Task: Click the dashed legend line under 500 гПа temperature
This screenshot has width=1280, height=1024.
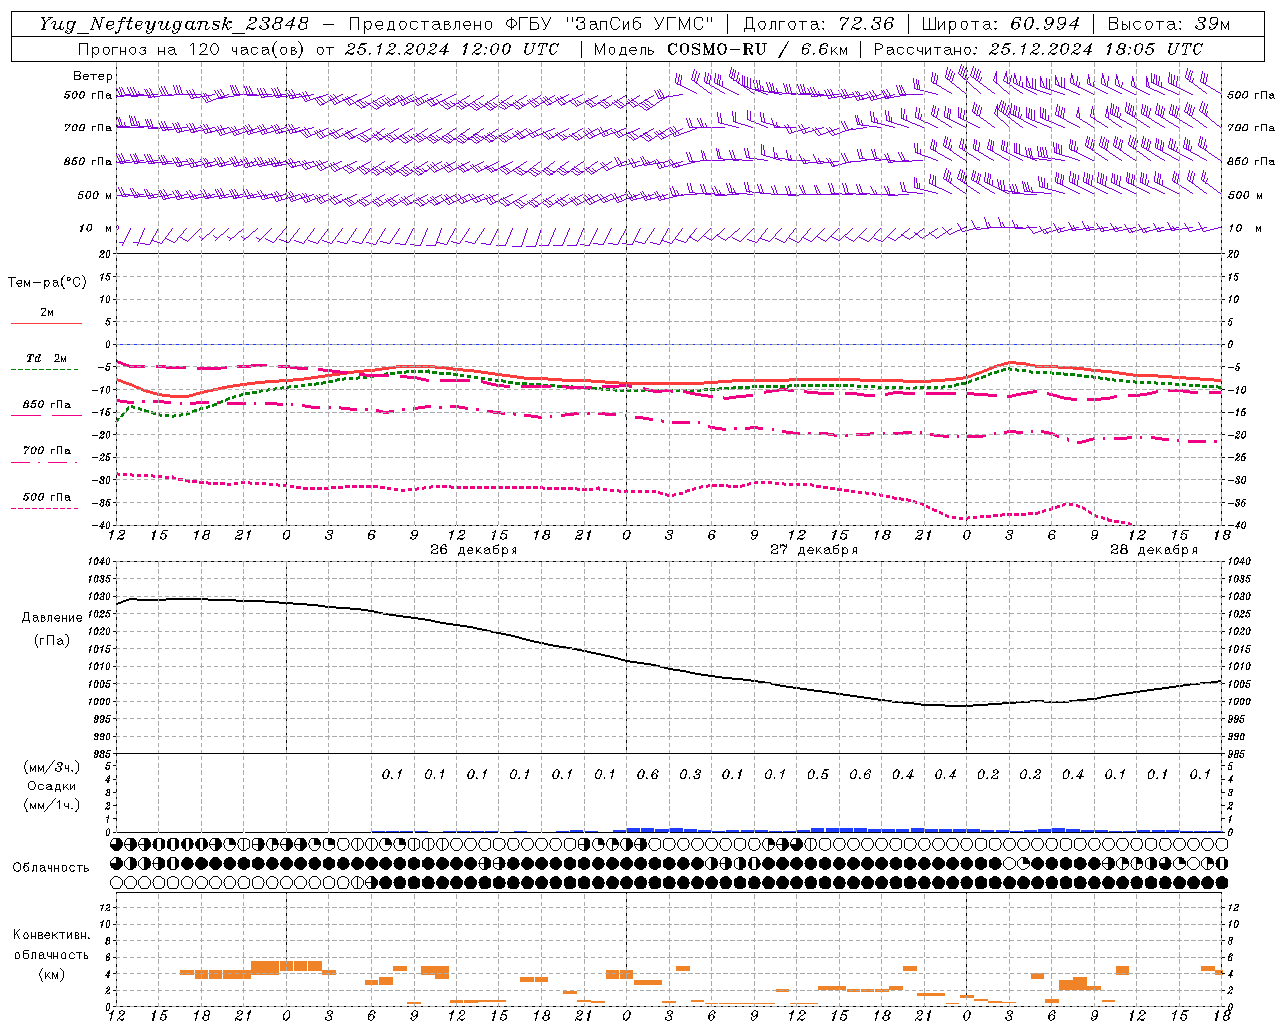Action: coord(45,509)
